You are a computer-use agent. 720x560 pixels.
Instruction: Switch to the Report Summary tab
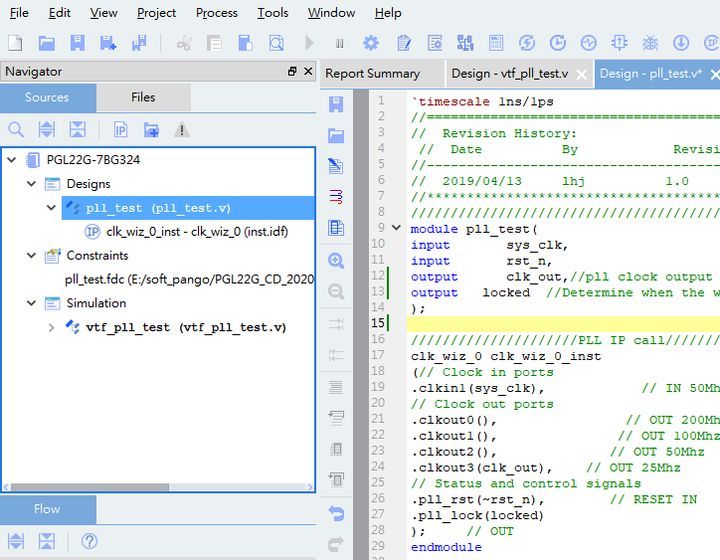pyautogui.click(x=372, y=73)
